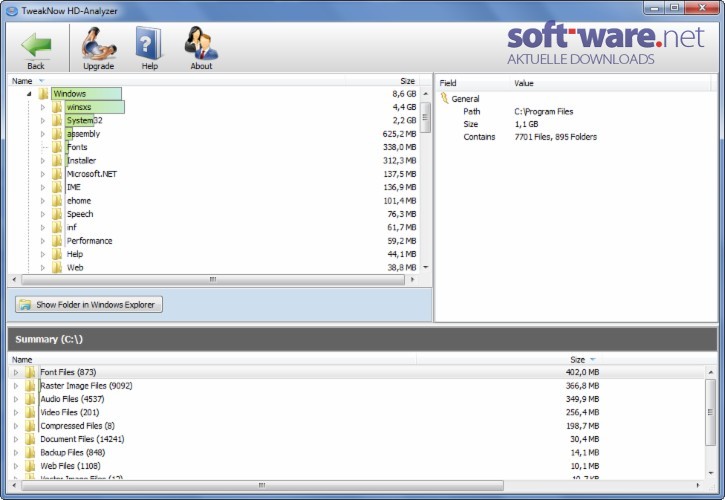The image size is (725, 500).
Task: Click the Compressed Files category icon
Action: (30, 426)
